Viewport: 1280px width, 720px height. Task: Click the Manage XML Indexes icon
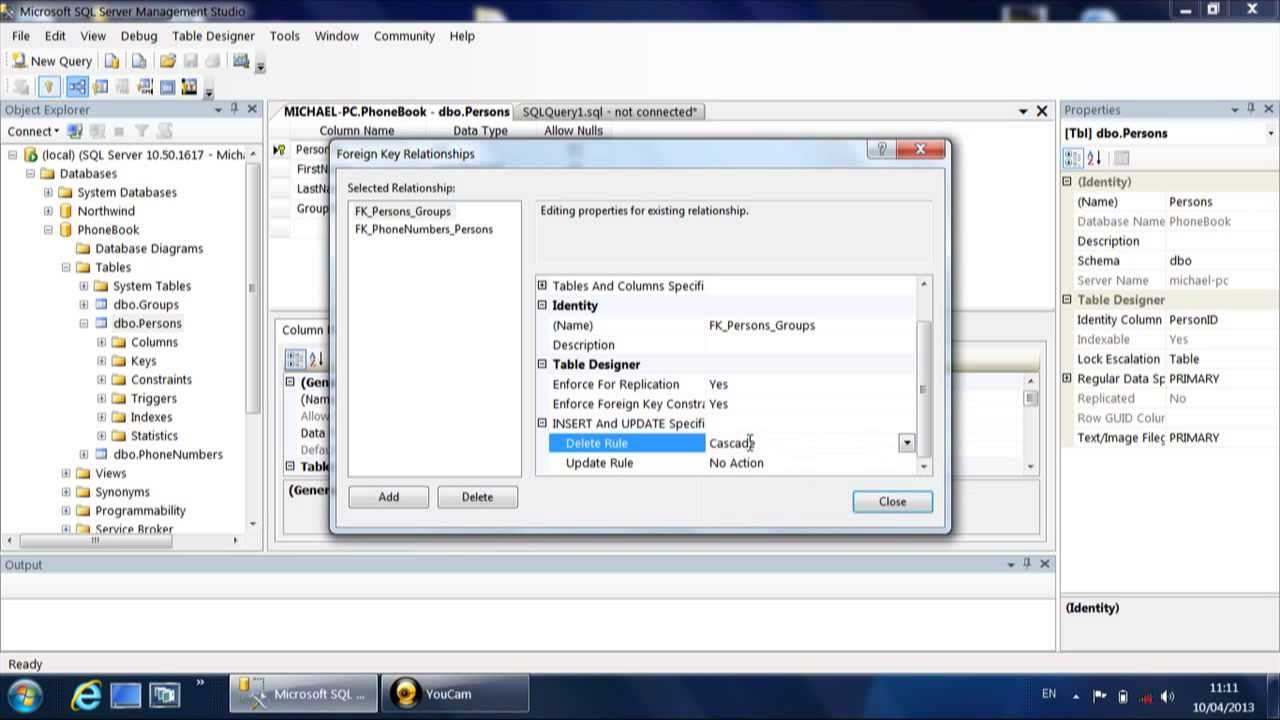[x=145, y=87]
